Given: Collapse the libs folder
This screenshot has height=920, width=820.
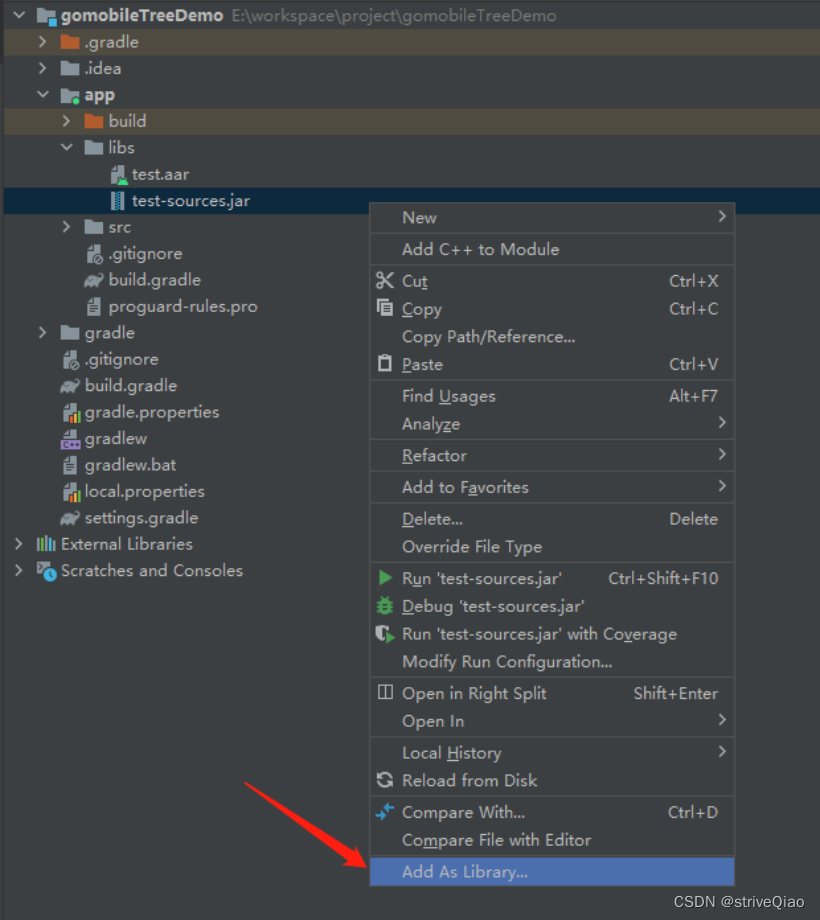Looking at the screenshot, I should 67,147.
